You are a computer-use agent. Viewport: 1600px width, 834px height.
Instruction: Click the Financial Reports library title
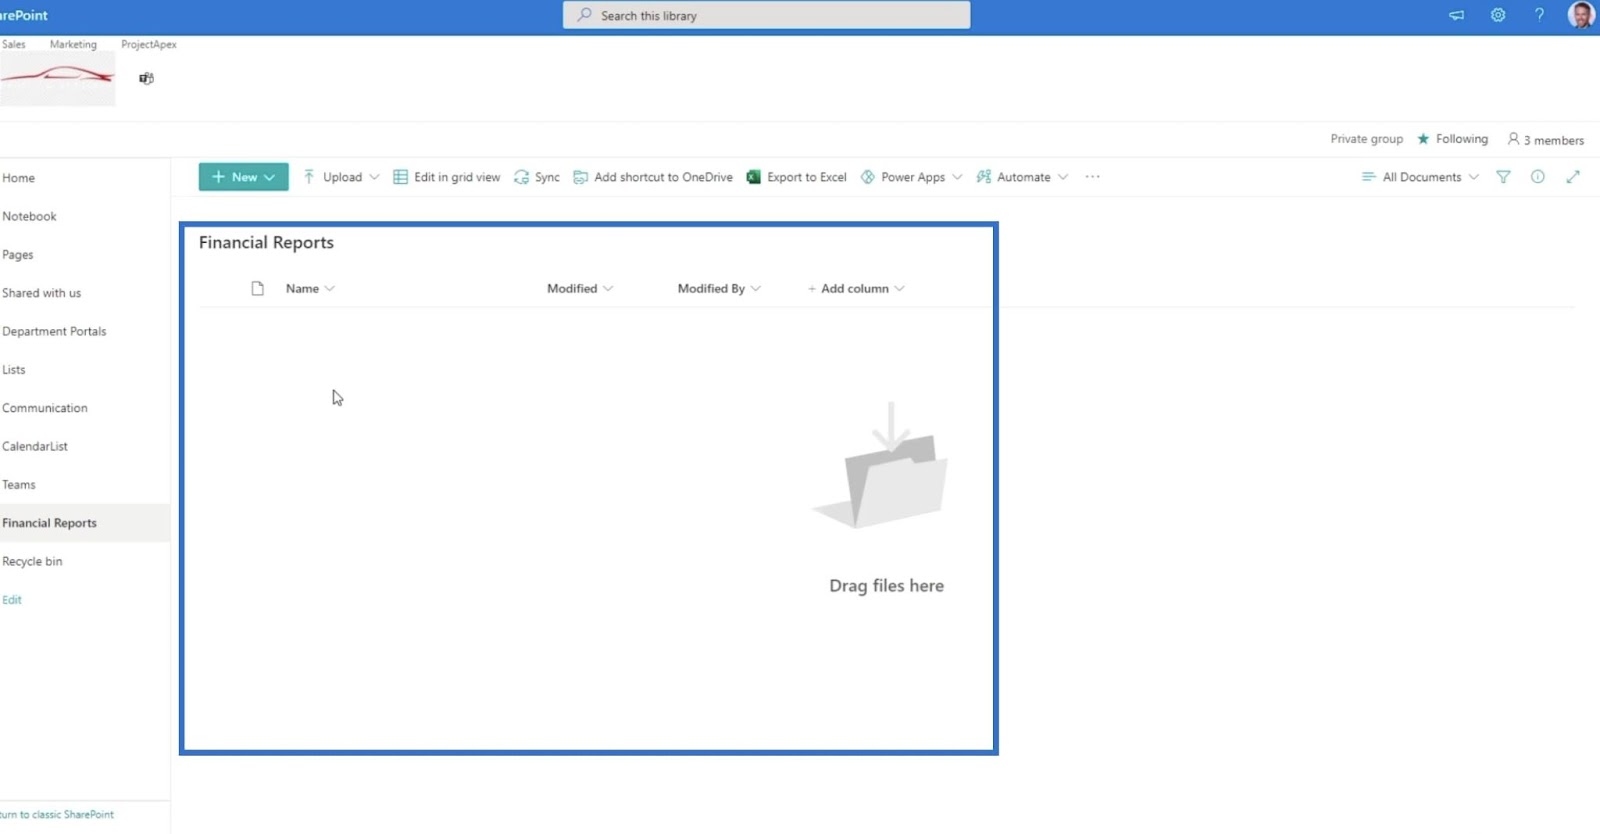[x=266, y=242]
